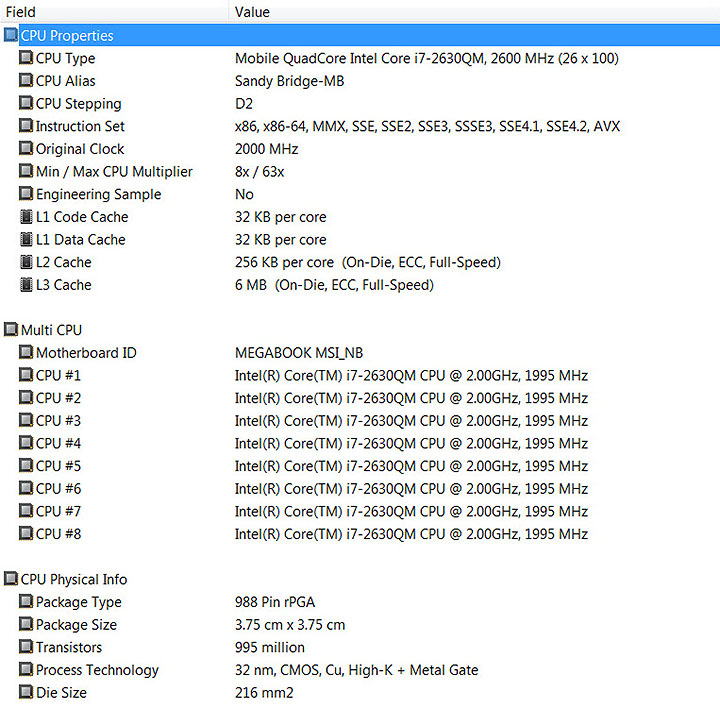Click the icon beside CPU Alias
Screen dimensions: 720x708
click(x=26, y=80)
